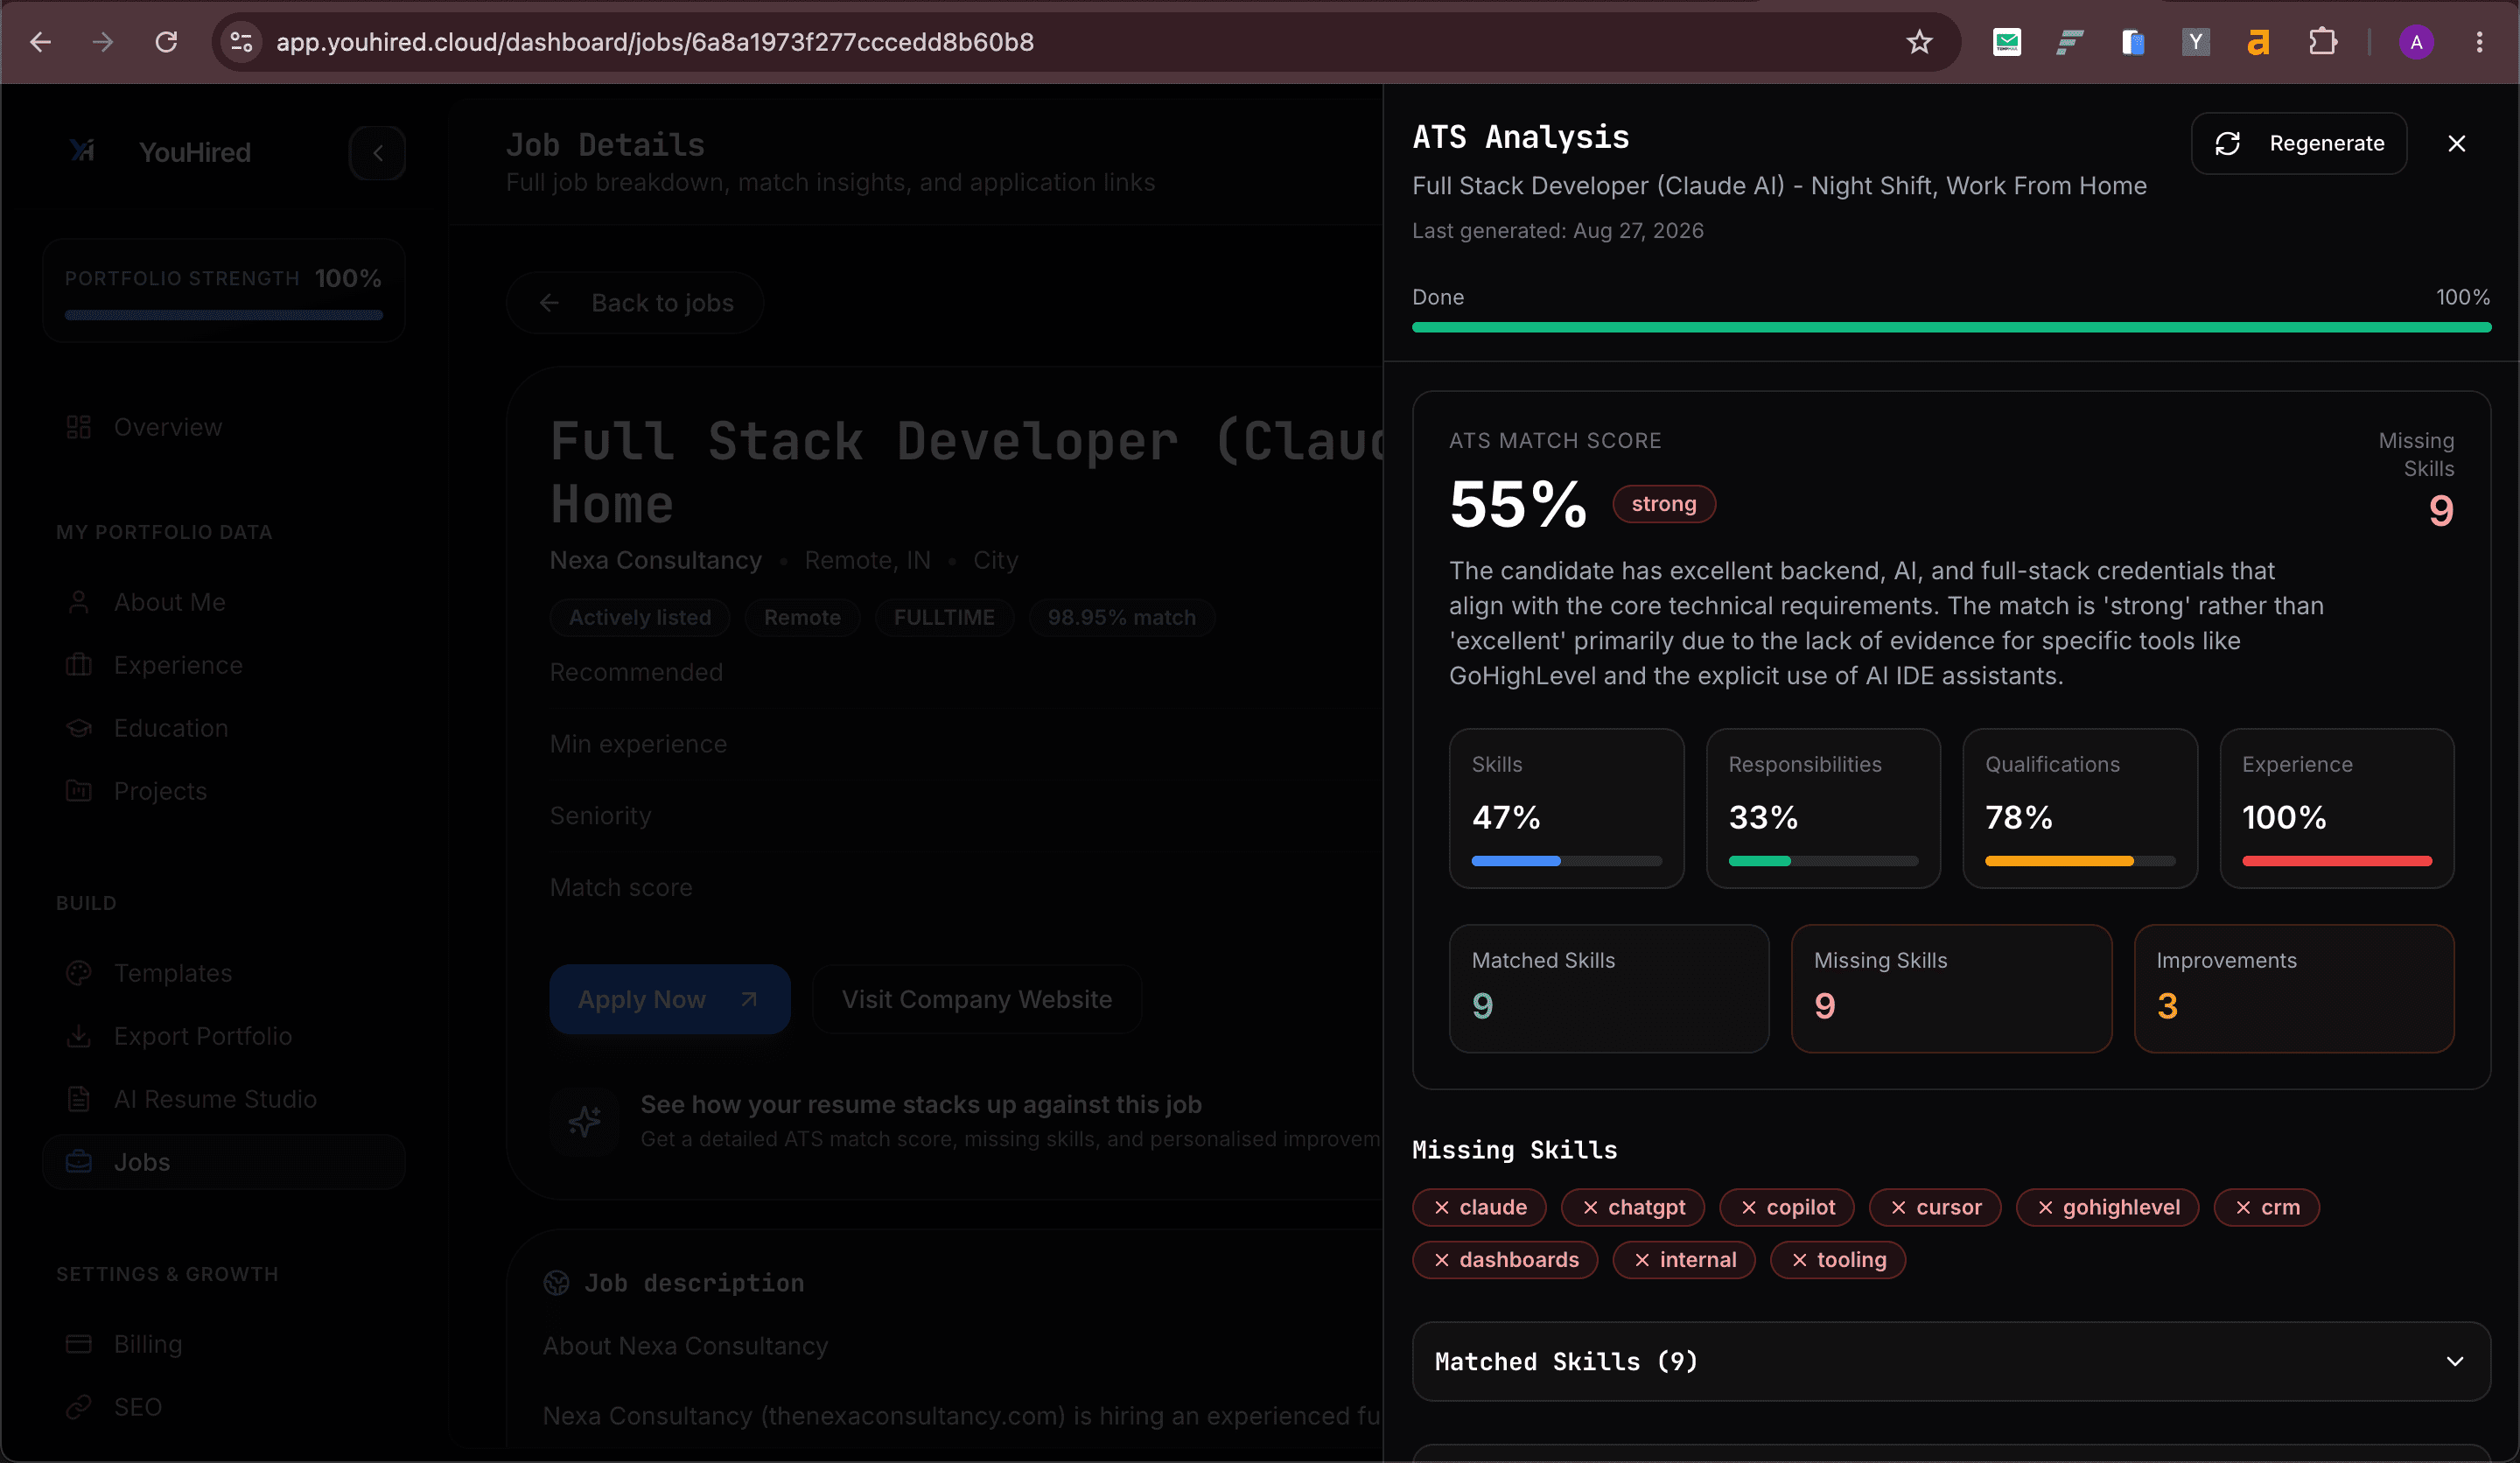Image resolution: width=2520 pixels, height=1463 pixels.
Task: Open the browser Extensions puzzle icon
Action: [2322, 42]
